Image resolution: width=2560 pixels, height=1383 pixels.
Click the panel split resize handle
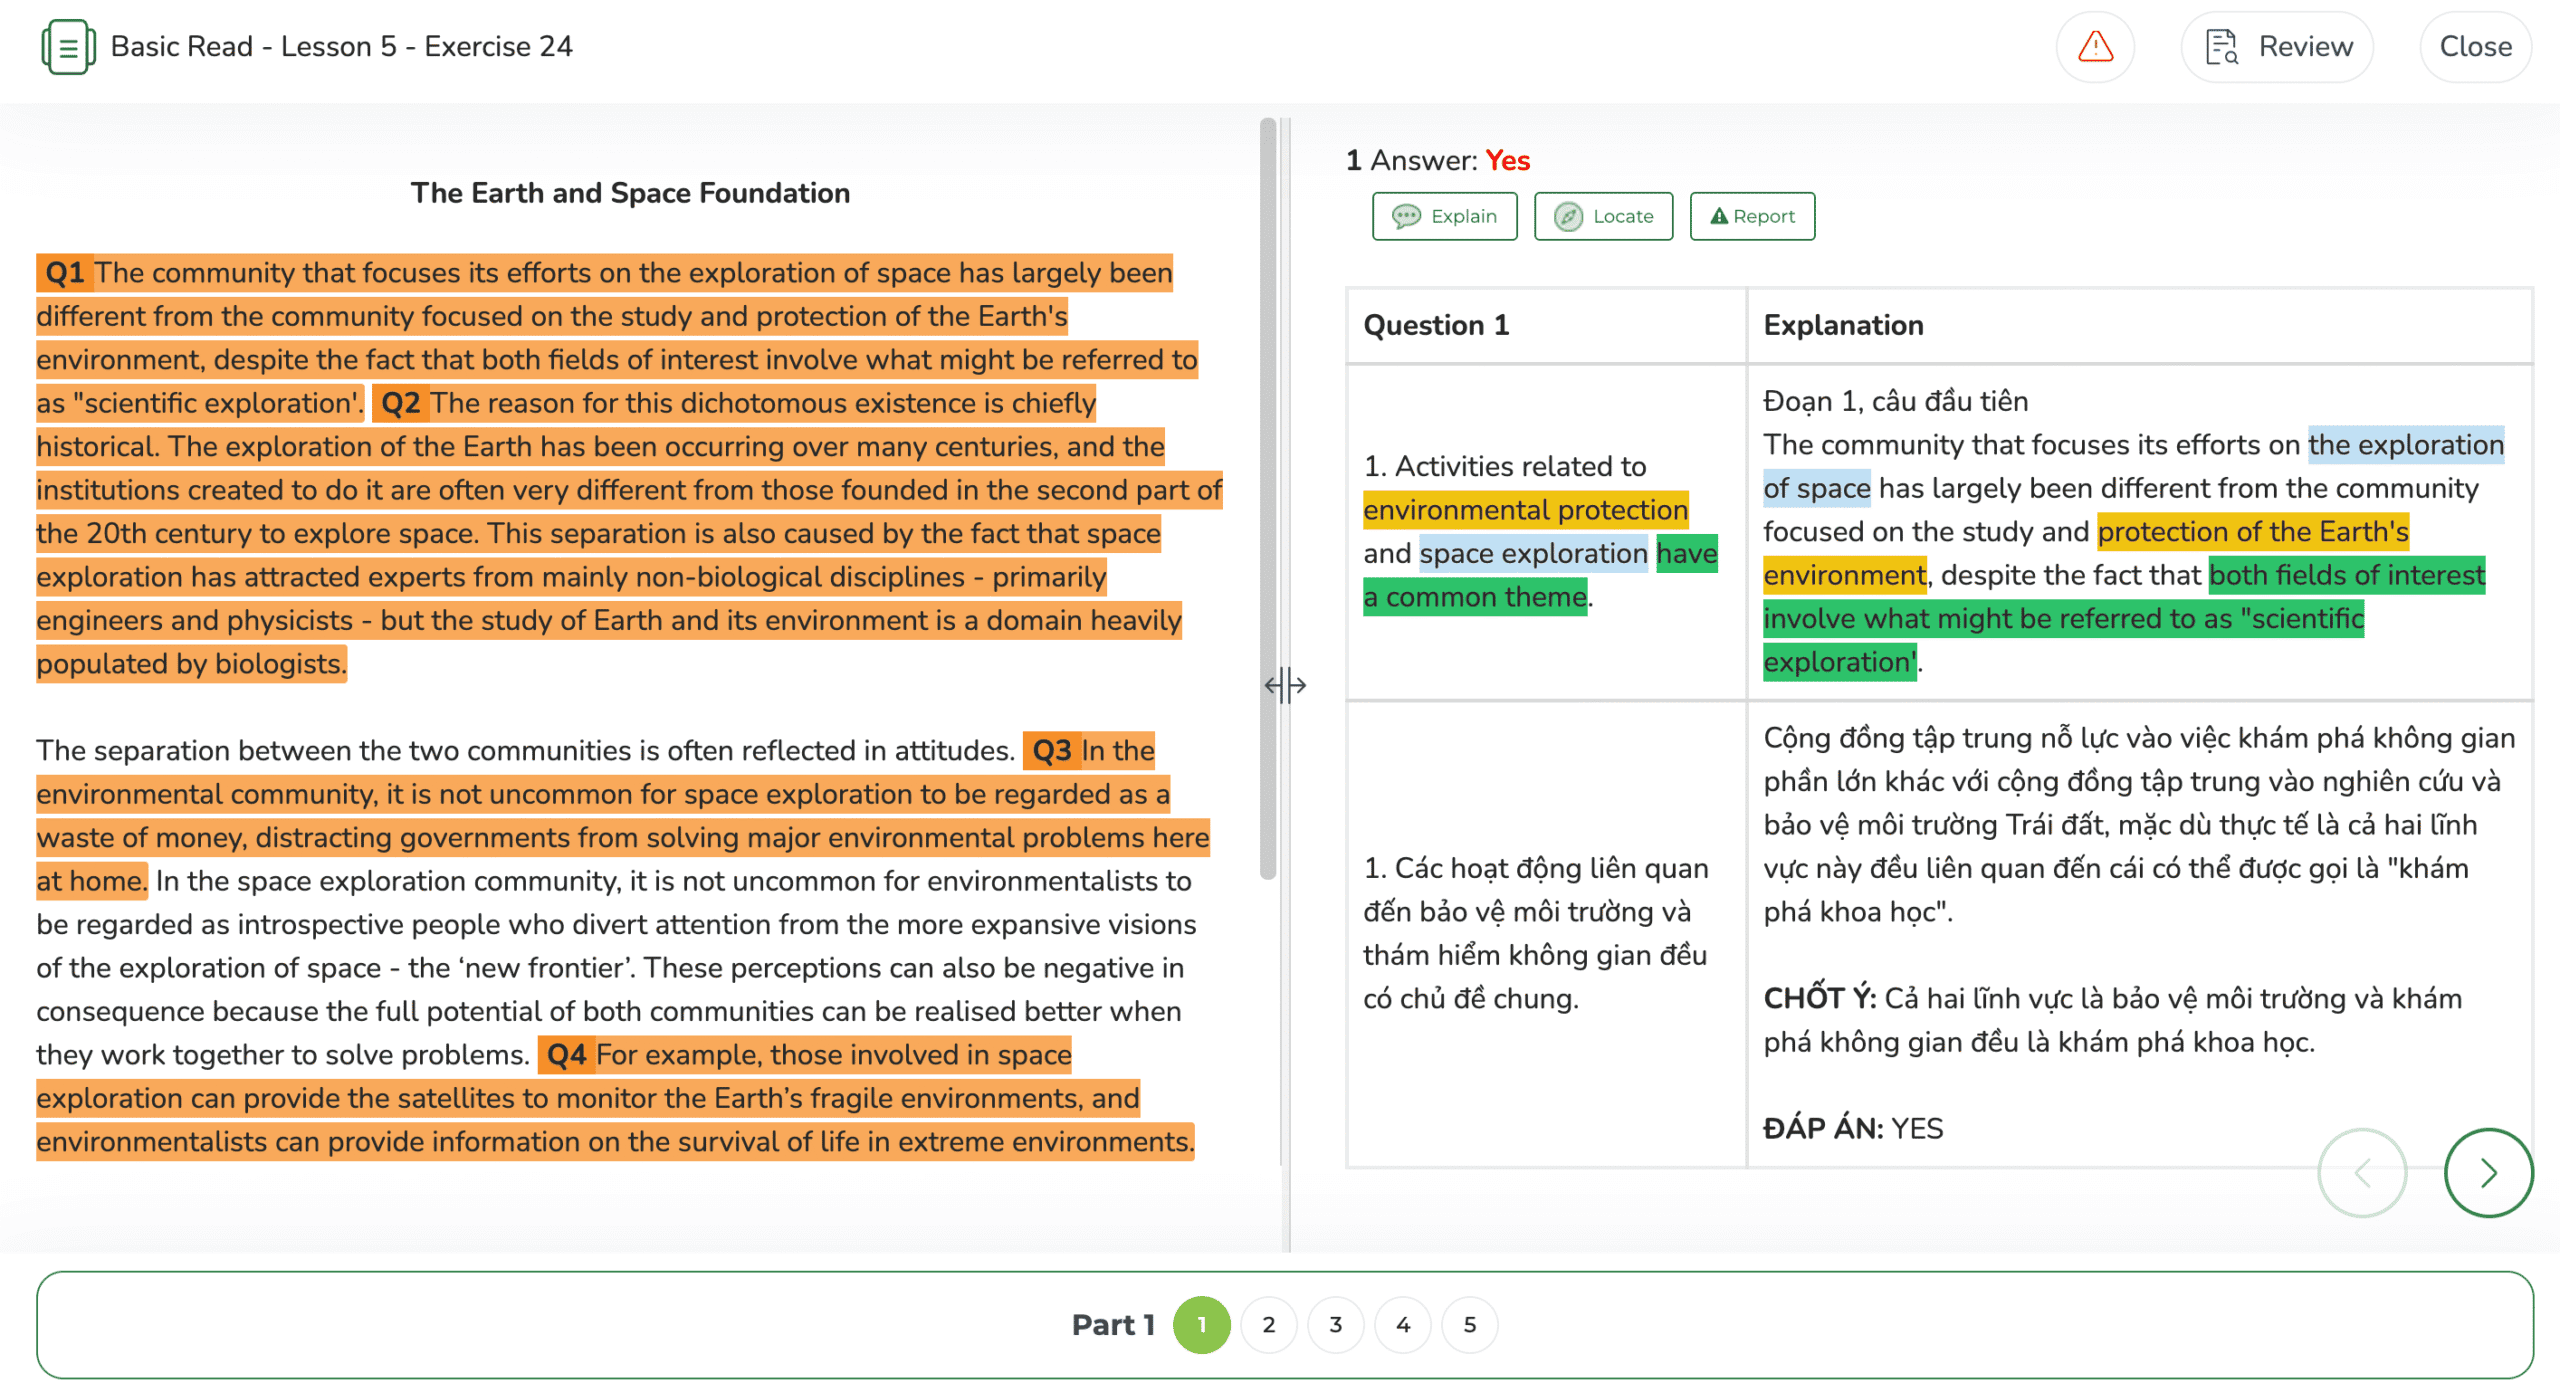tap(1285, 685)
